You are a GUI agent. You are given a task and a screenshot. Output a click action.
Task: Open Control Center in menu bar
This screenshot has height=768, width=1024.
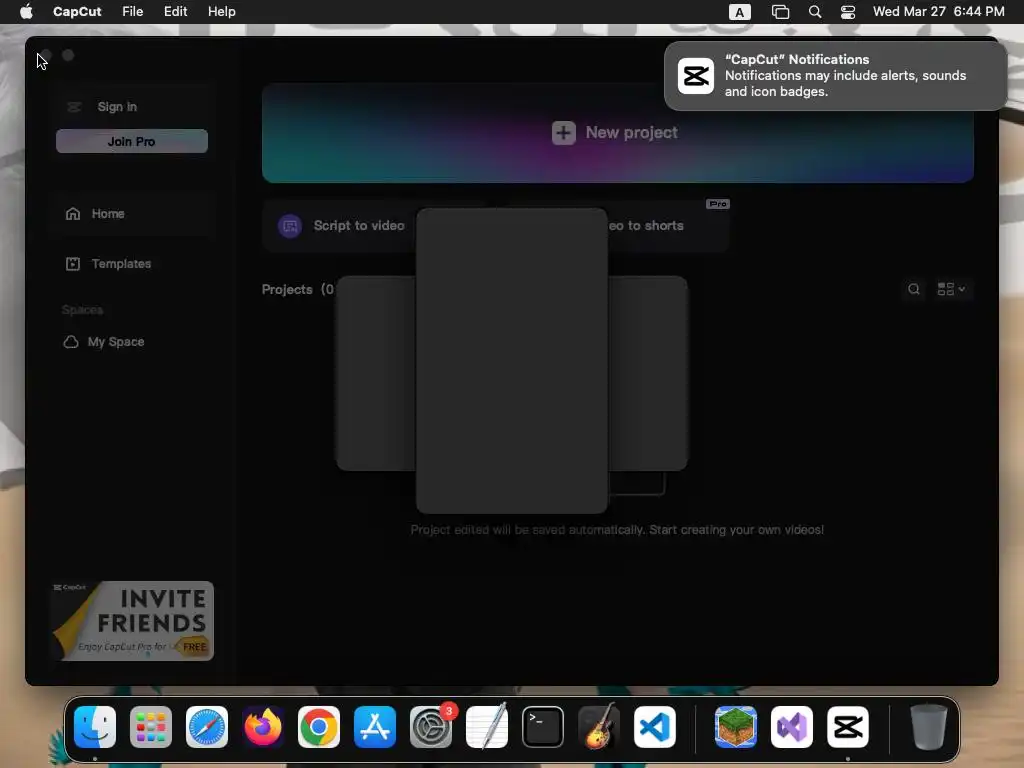click(x=848, y=12)
